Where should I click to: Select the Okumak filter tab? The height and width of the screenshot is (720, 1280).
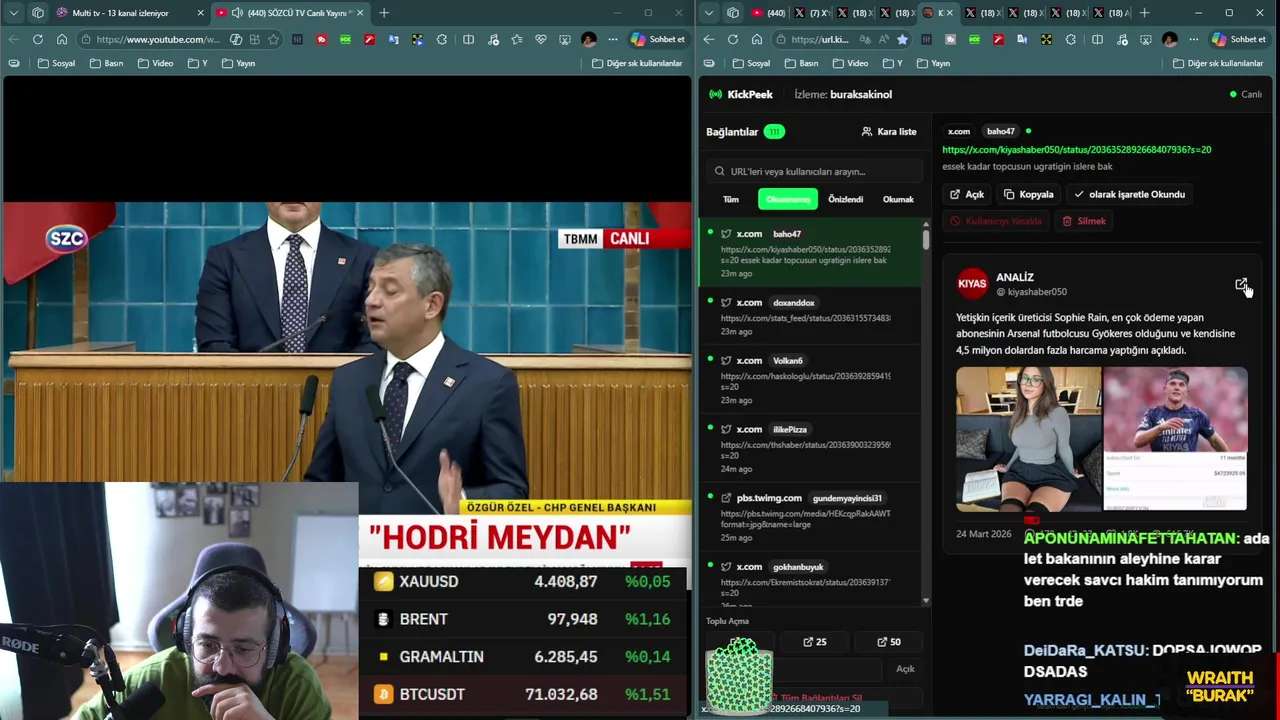[x=898, y=199]
